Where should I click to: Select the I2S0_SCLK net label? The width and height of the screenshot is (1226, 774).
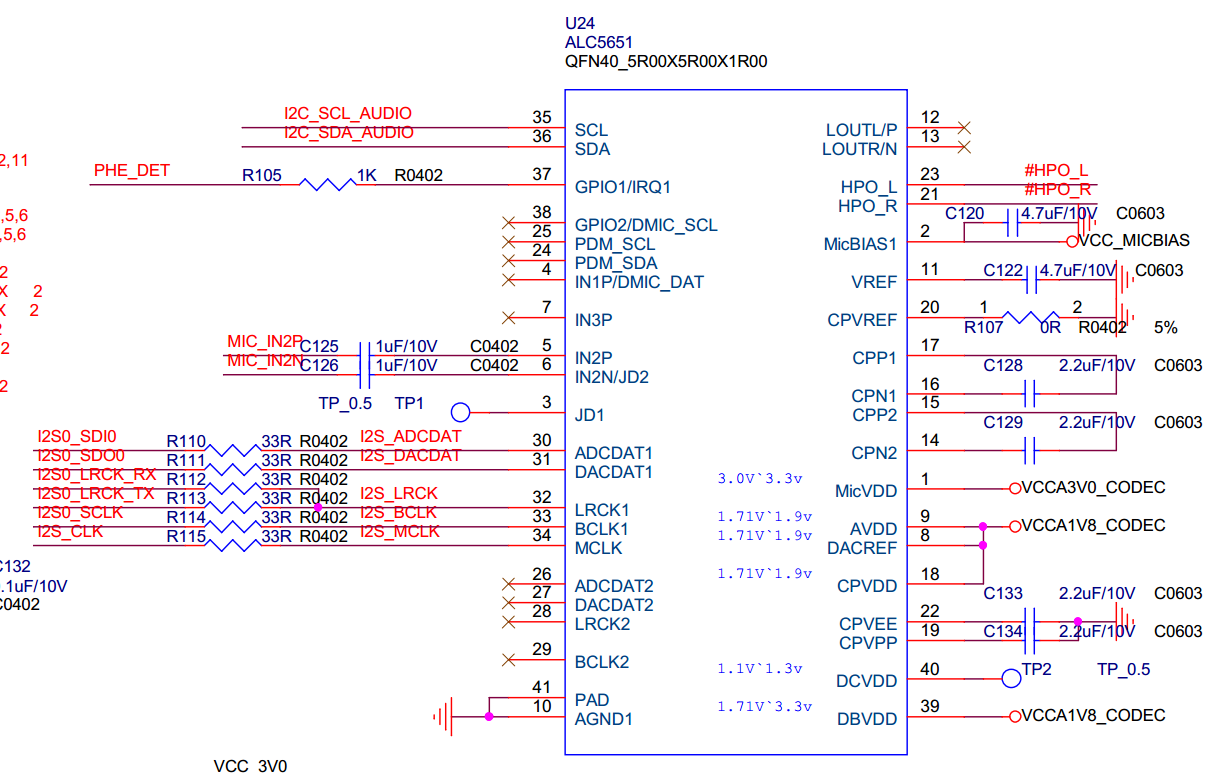click(80, 513)
